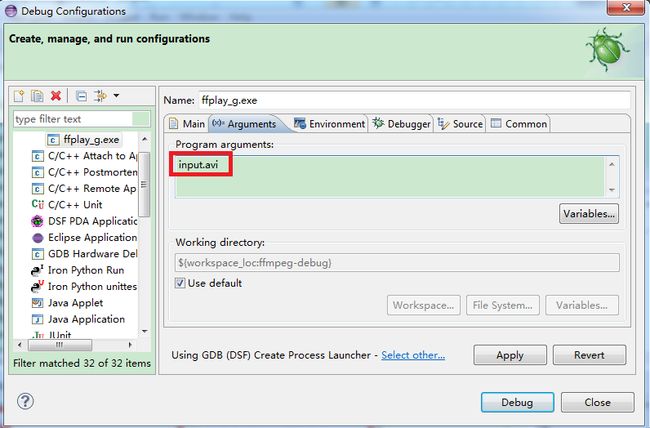Click the Close button

click(597, 402)
